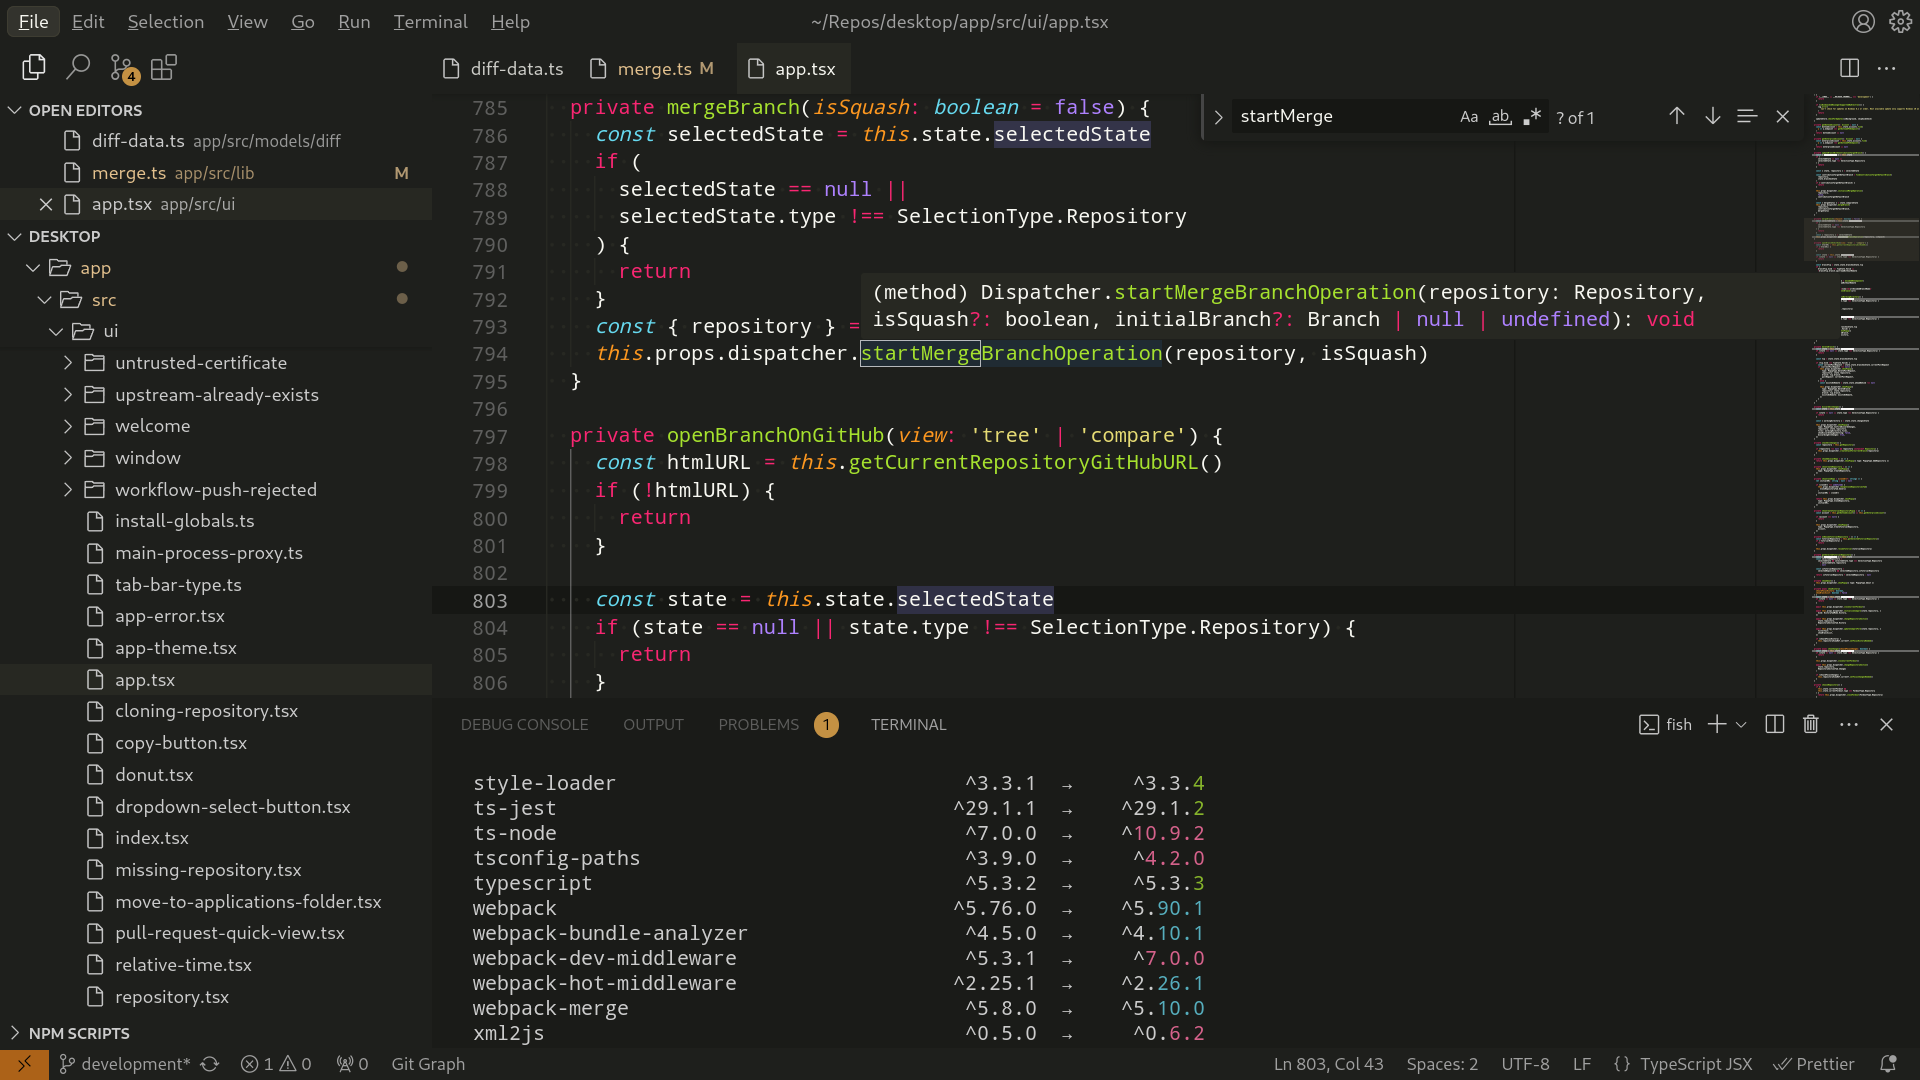1920x1080 pixels.
Task: Go to previous find match
Action: point(1677,116)
